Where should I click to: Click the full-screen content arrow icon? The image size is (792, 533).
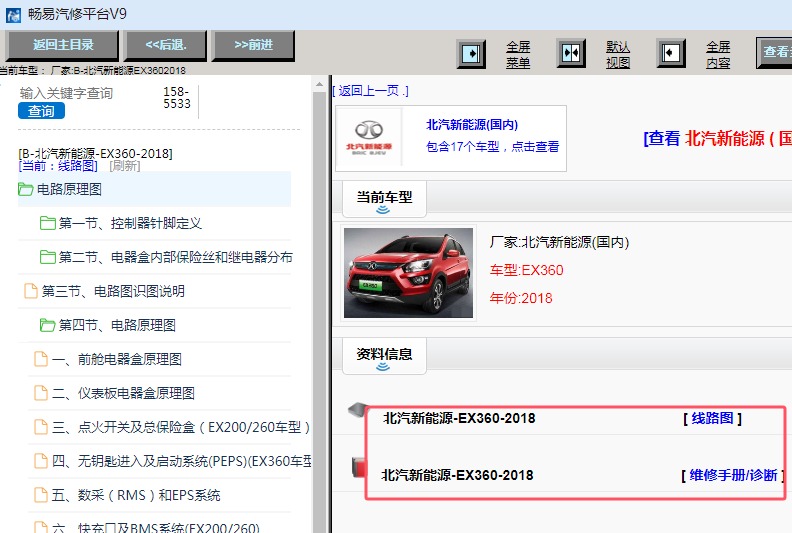(671, 54)
